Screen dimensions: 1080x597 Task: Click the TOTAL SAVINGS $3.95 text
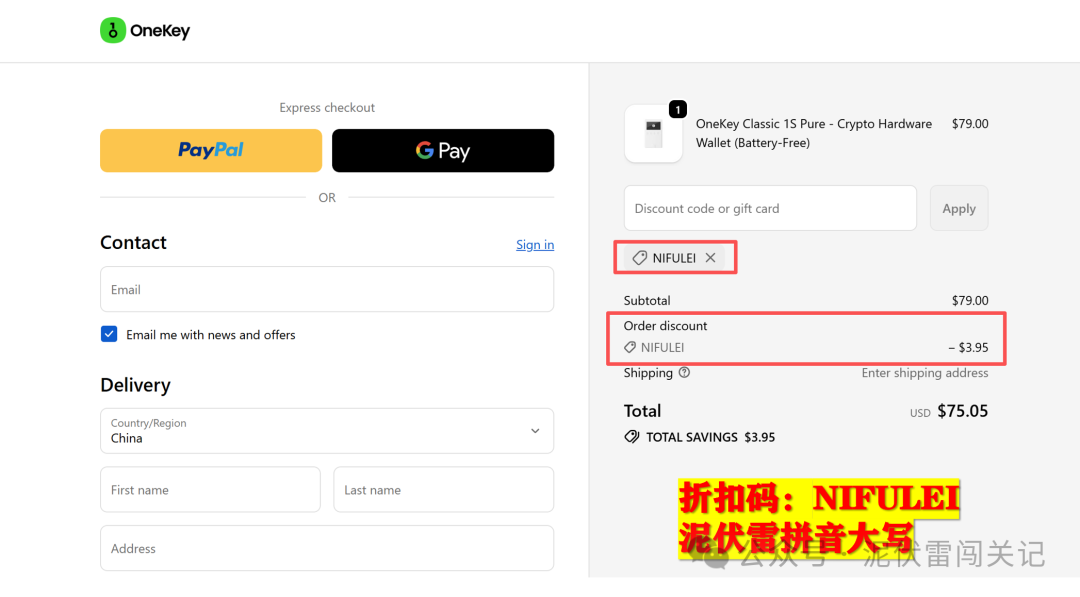[710, 437]
